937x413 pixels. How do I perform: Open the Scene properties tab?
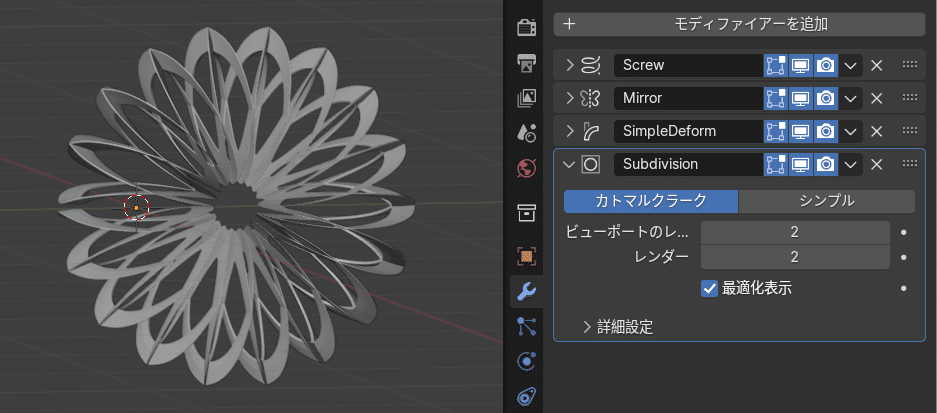pyautogui.click(x=526, y=133)
